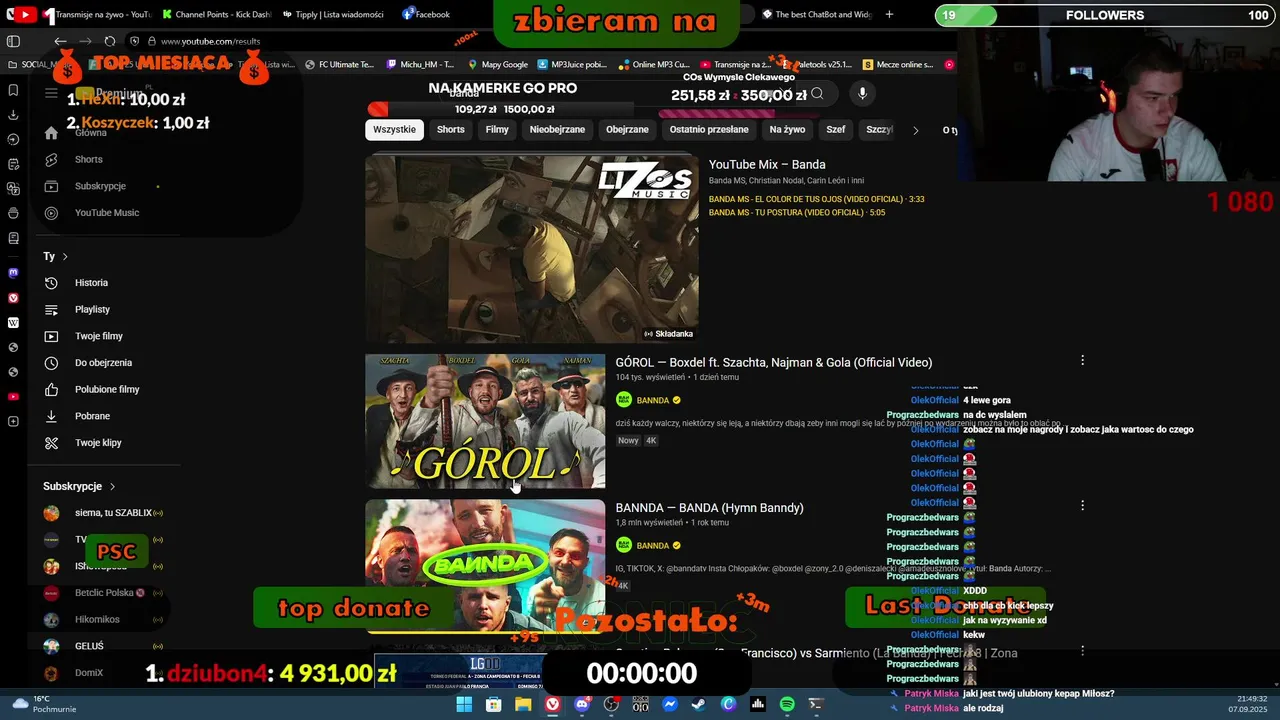The image size is (1280, 720).
Task: Play the BANNDA hymn video thumbnail
Action: [485, 566]
